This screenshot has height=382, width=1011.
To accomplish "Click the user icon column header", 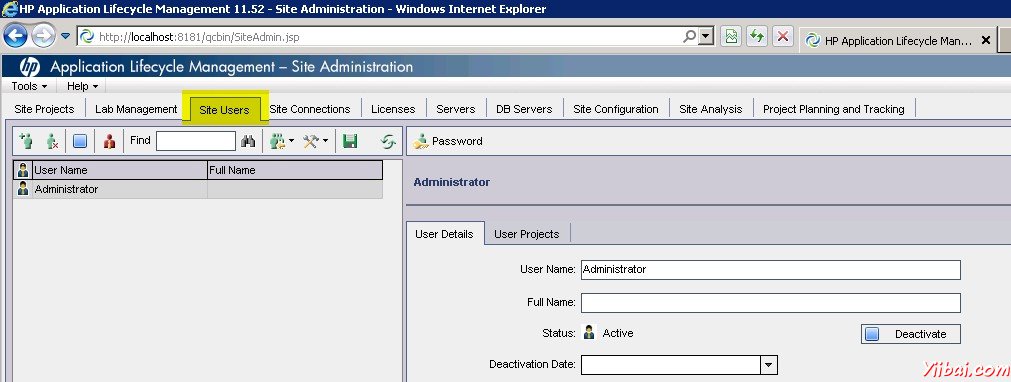I will [x=23, y=170].
